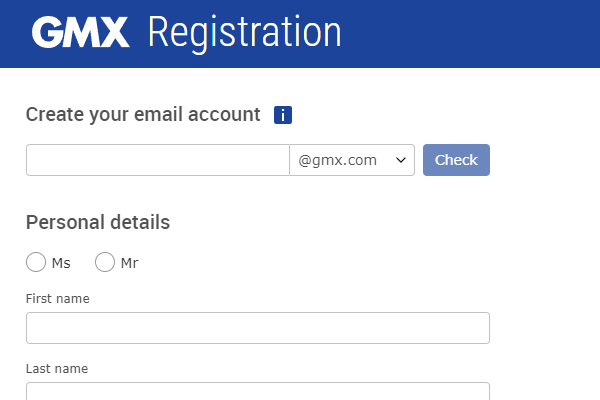Click into the First name text box
The width and height of the screenshot is (600, 400).
click(x=257, y=328)
